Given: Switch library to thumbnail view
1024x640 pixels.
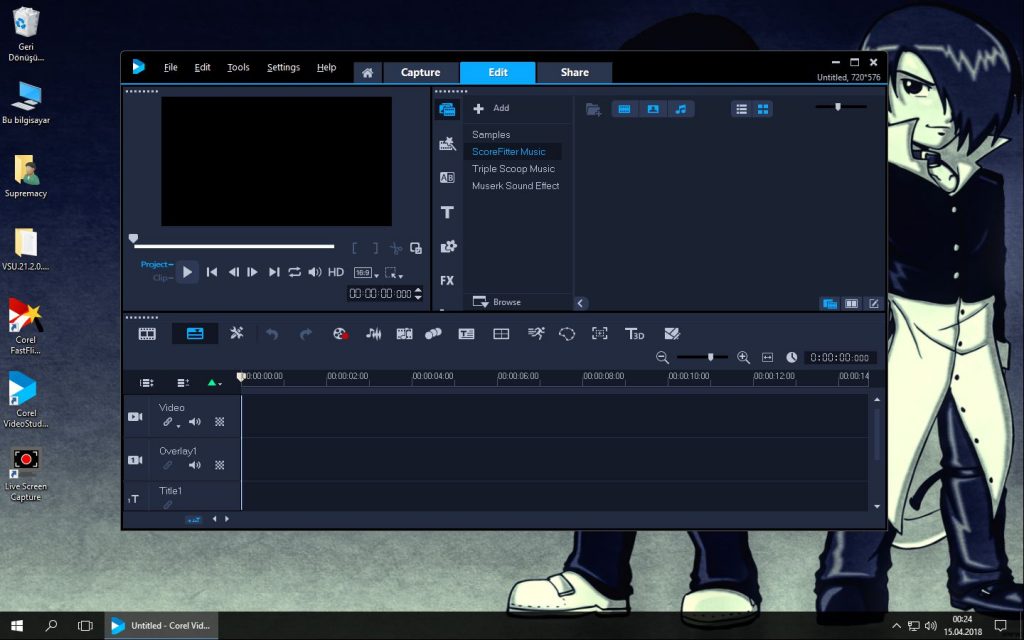Looking at the screenshot, I should click(763, 109).
